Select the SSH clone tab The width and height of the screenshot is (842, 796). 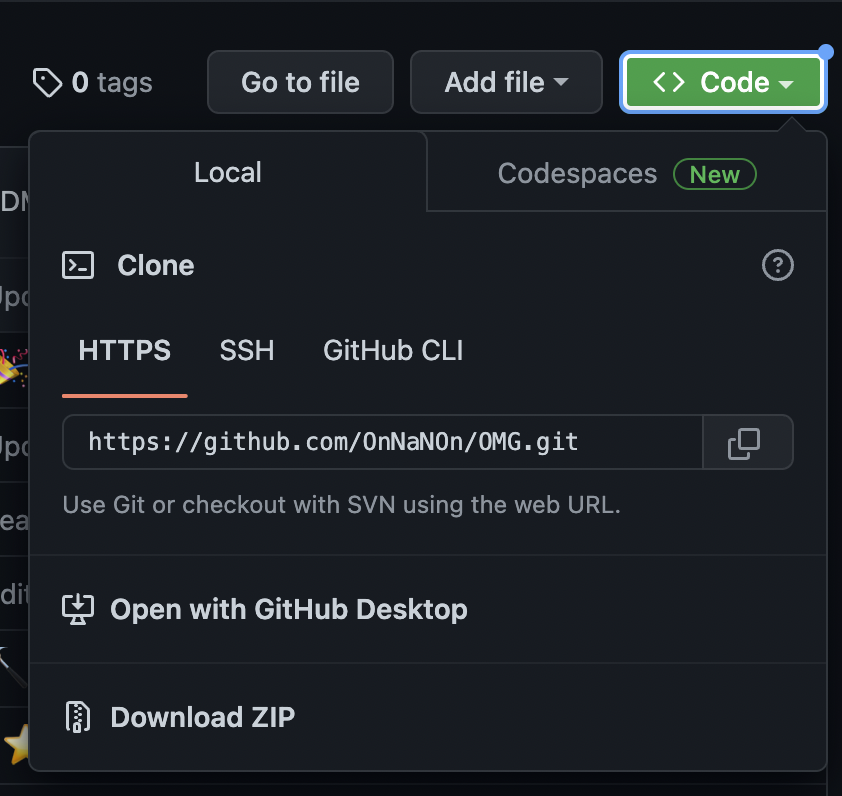(247, 351)
